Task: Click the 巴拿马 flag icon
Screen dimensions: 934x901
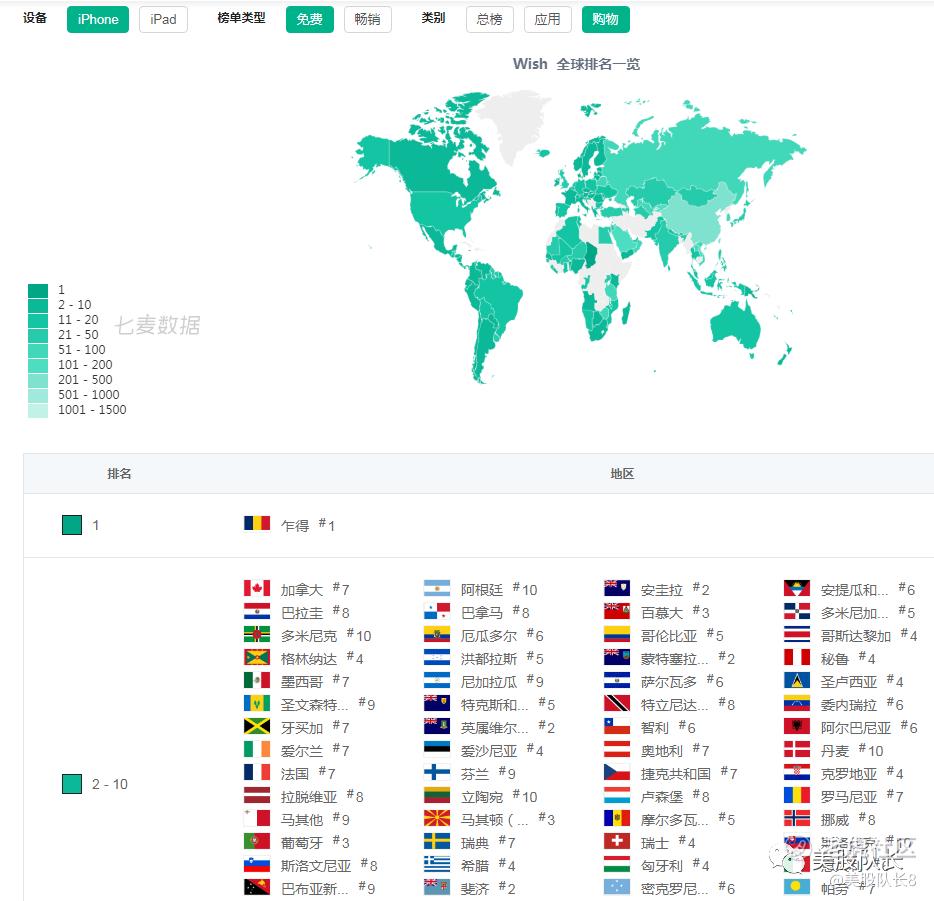Action: tap(437, 611)
